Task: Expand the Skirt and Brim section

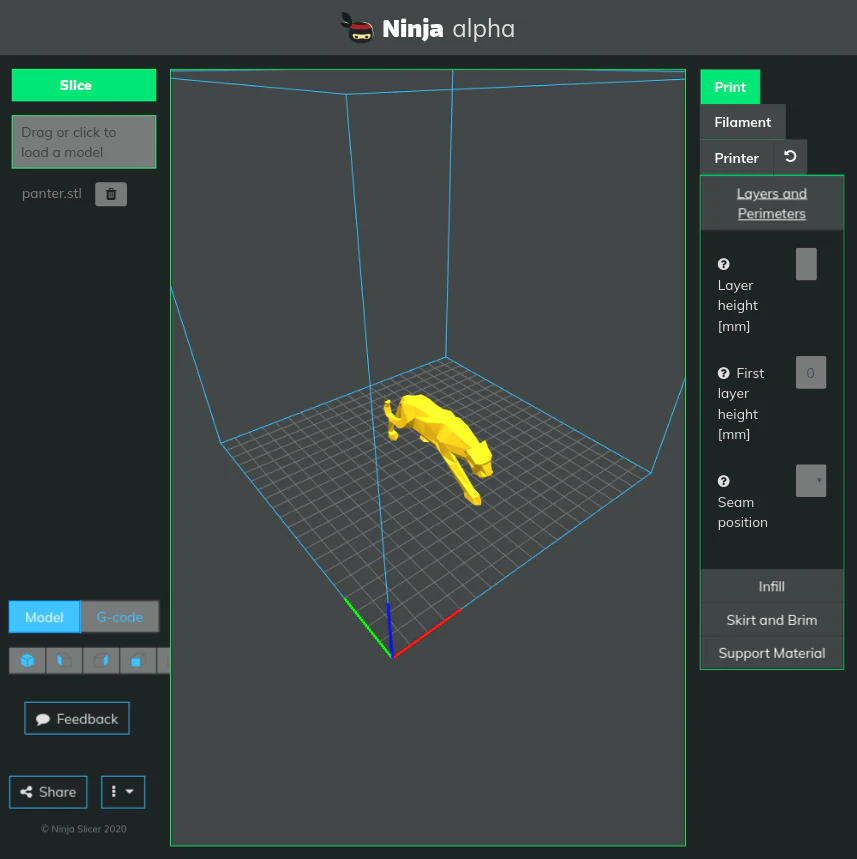Action: pos(772,620)
